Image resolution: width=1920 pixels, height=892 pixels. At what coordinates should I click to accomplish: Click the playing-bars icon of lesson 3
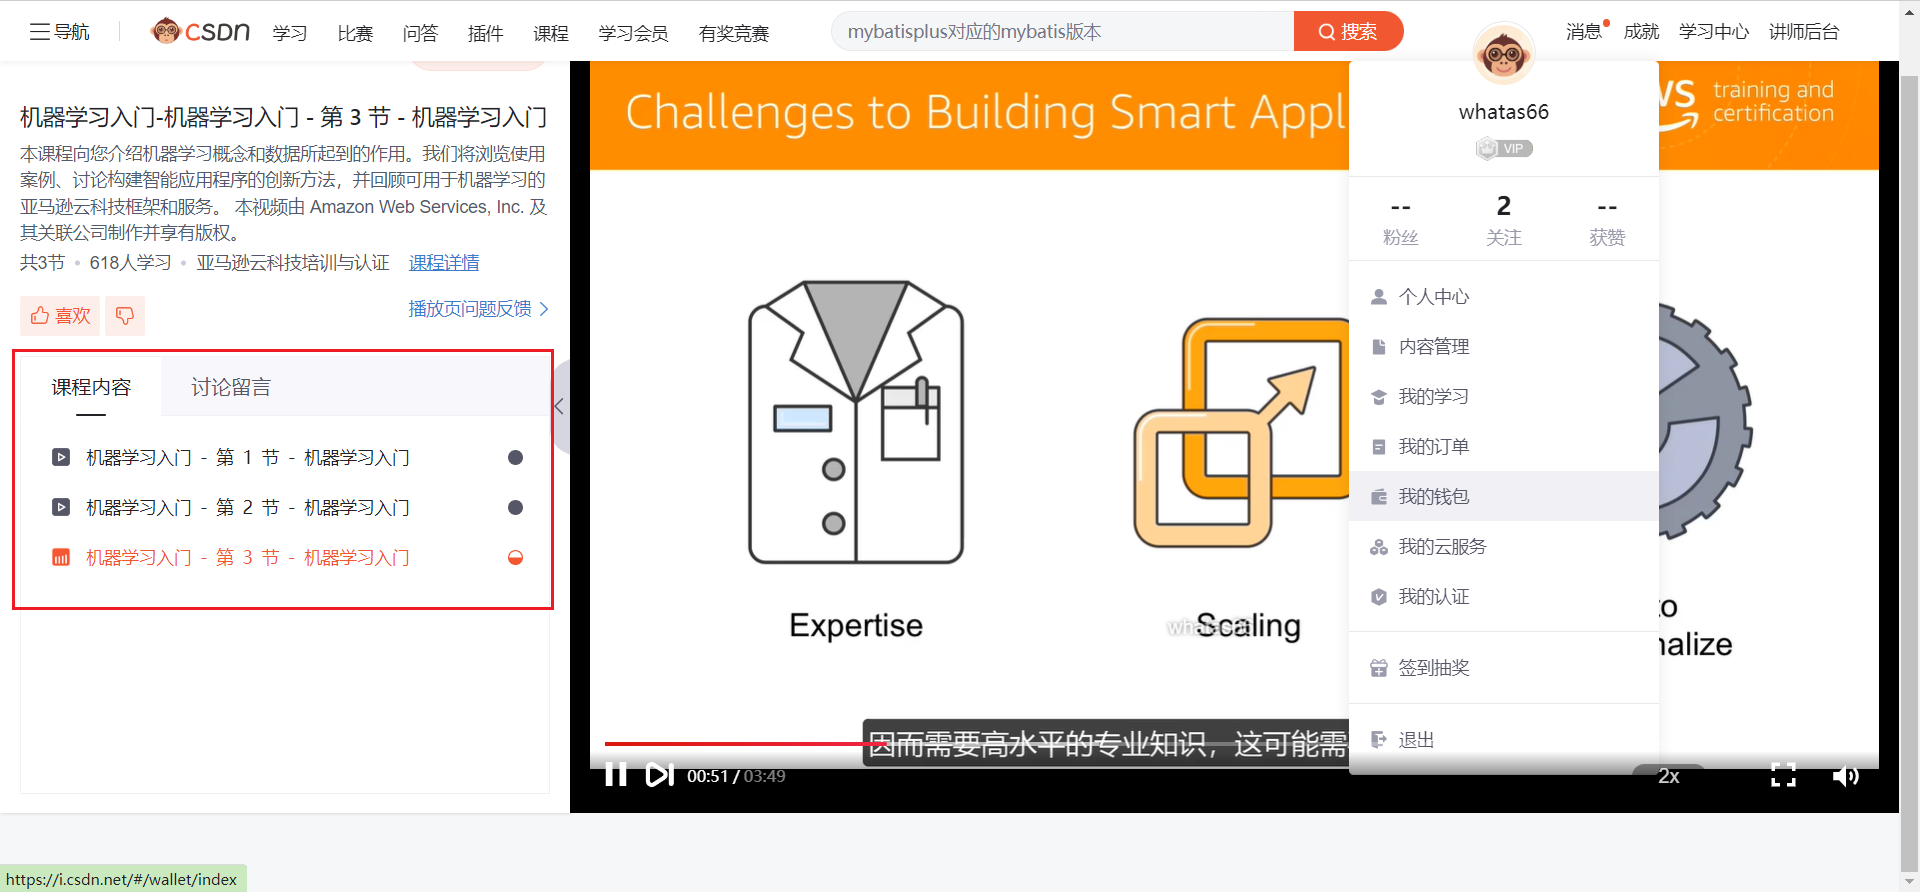pos(61,558)
